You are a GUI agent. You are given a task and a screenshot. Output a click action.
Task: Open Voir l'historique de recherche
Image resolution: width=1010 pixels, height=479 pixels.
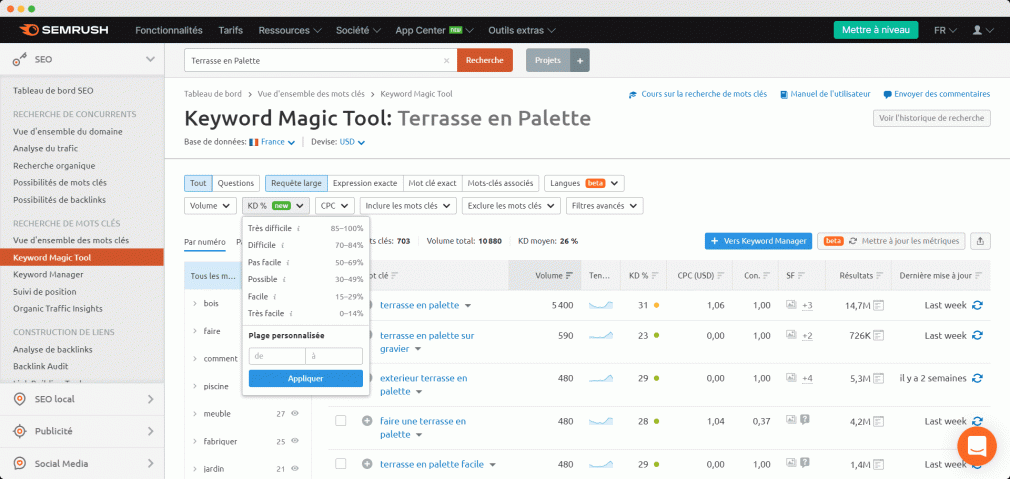coord(931,118)
